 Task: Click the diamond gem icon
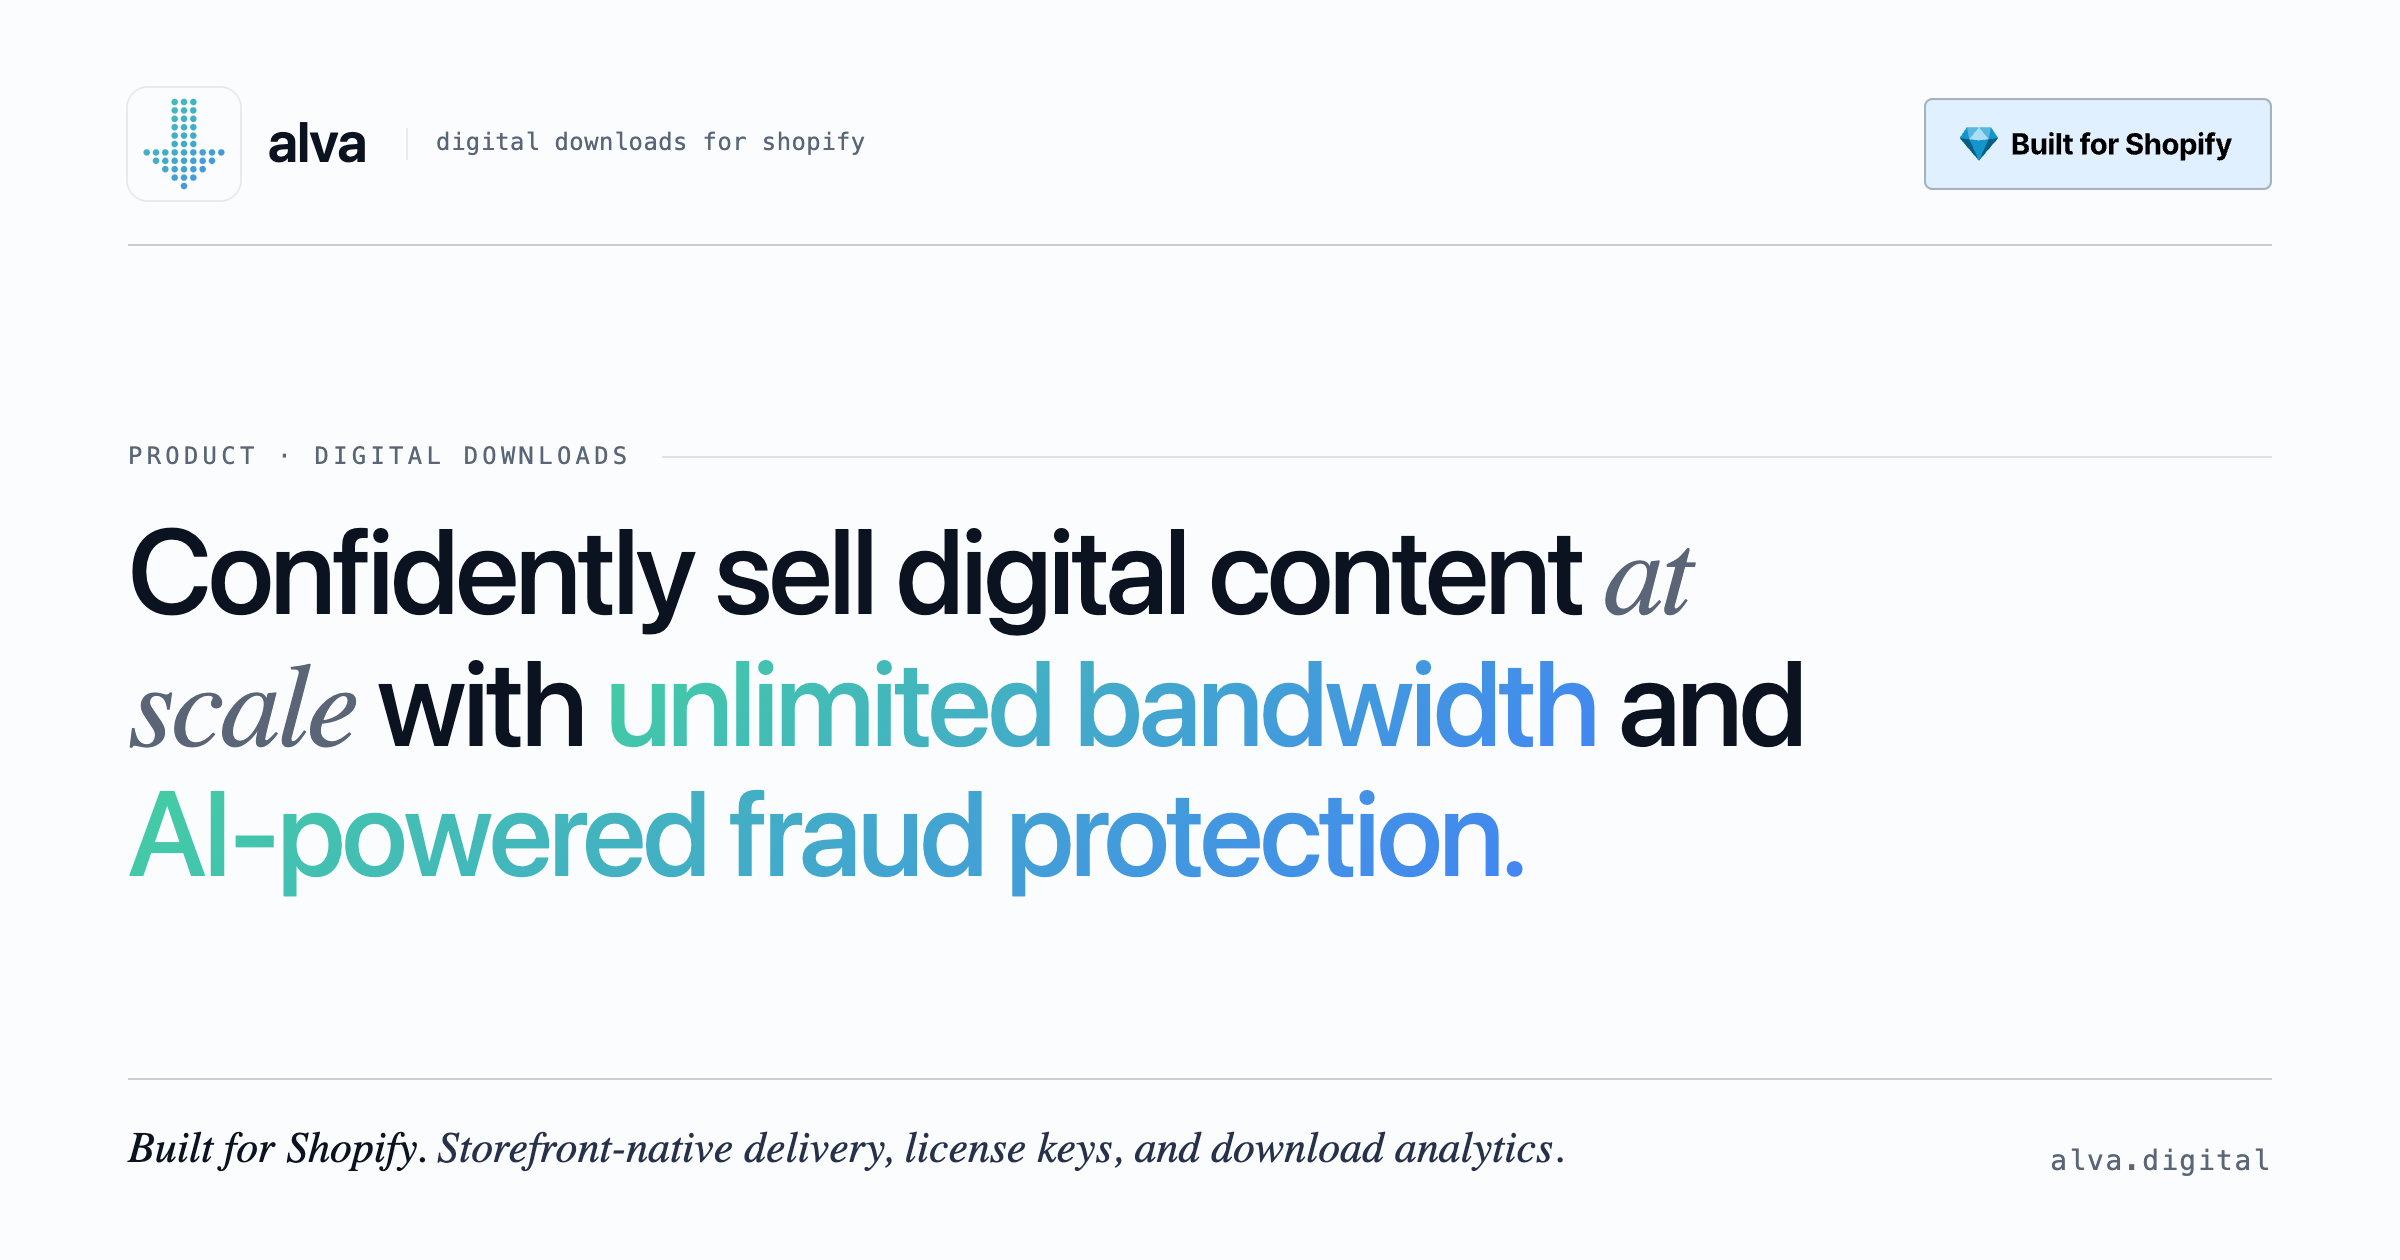coord(1977,144)
